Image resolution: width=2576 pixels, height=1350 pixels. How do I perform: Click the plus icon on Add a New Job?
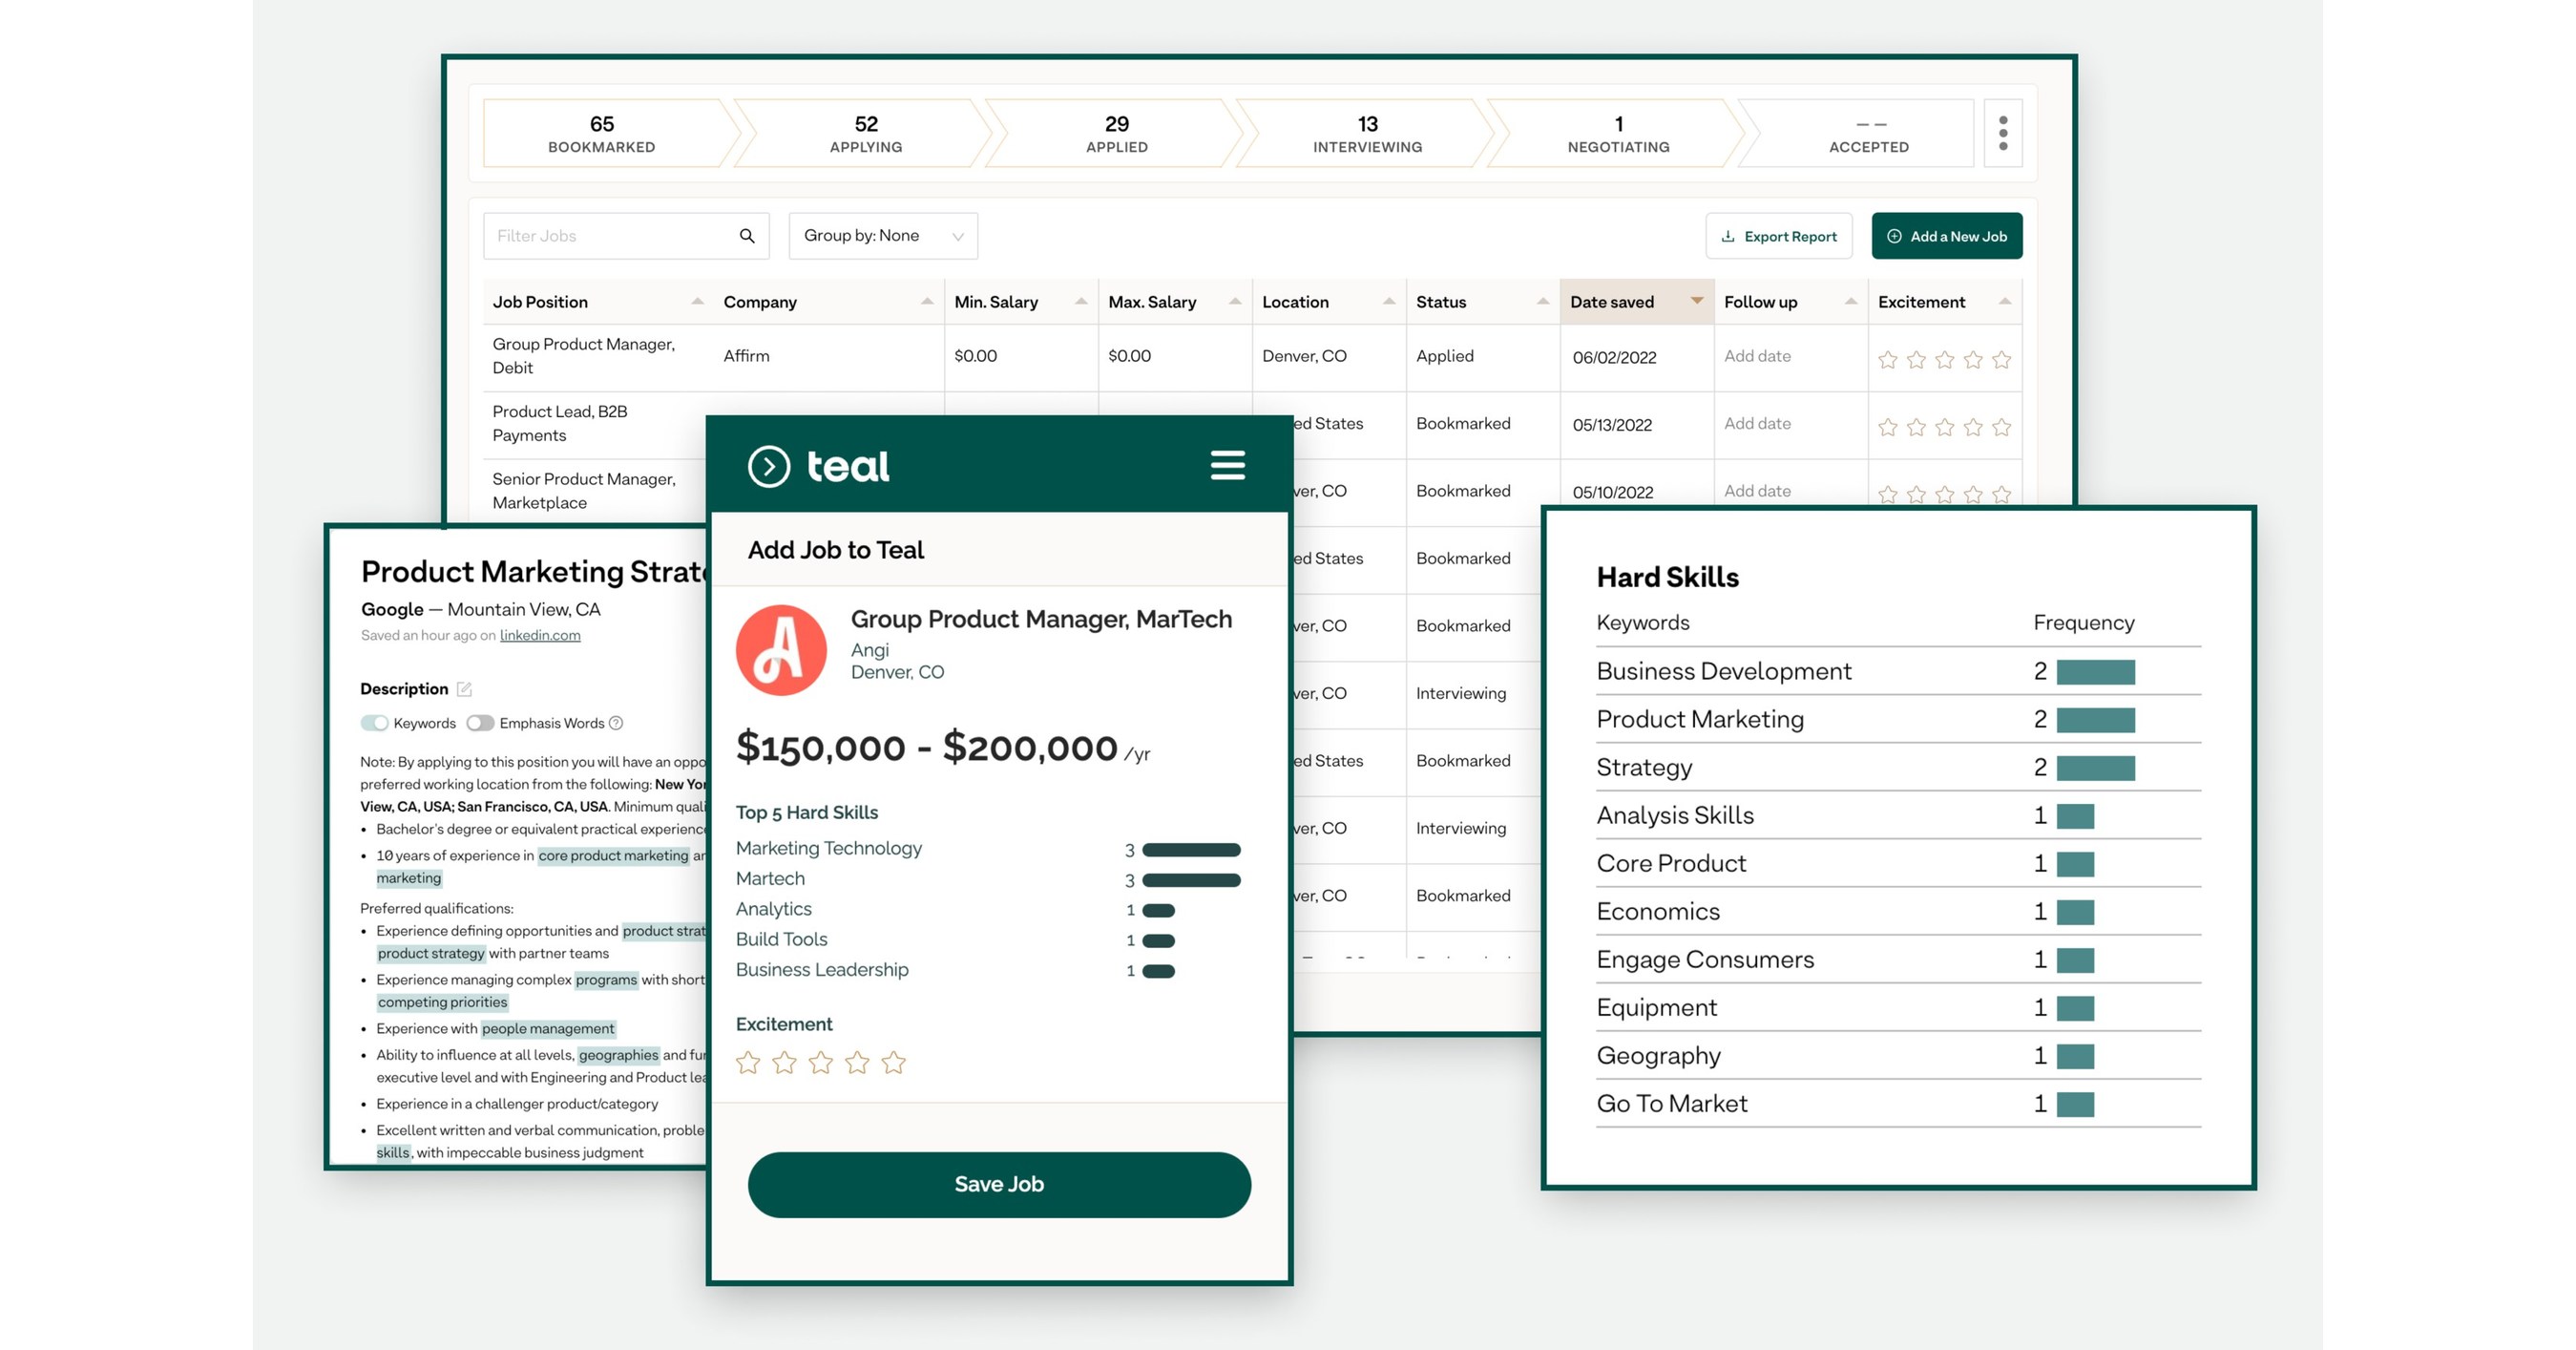pos(1895,236)
